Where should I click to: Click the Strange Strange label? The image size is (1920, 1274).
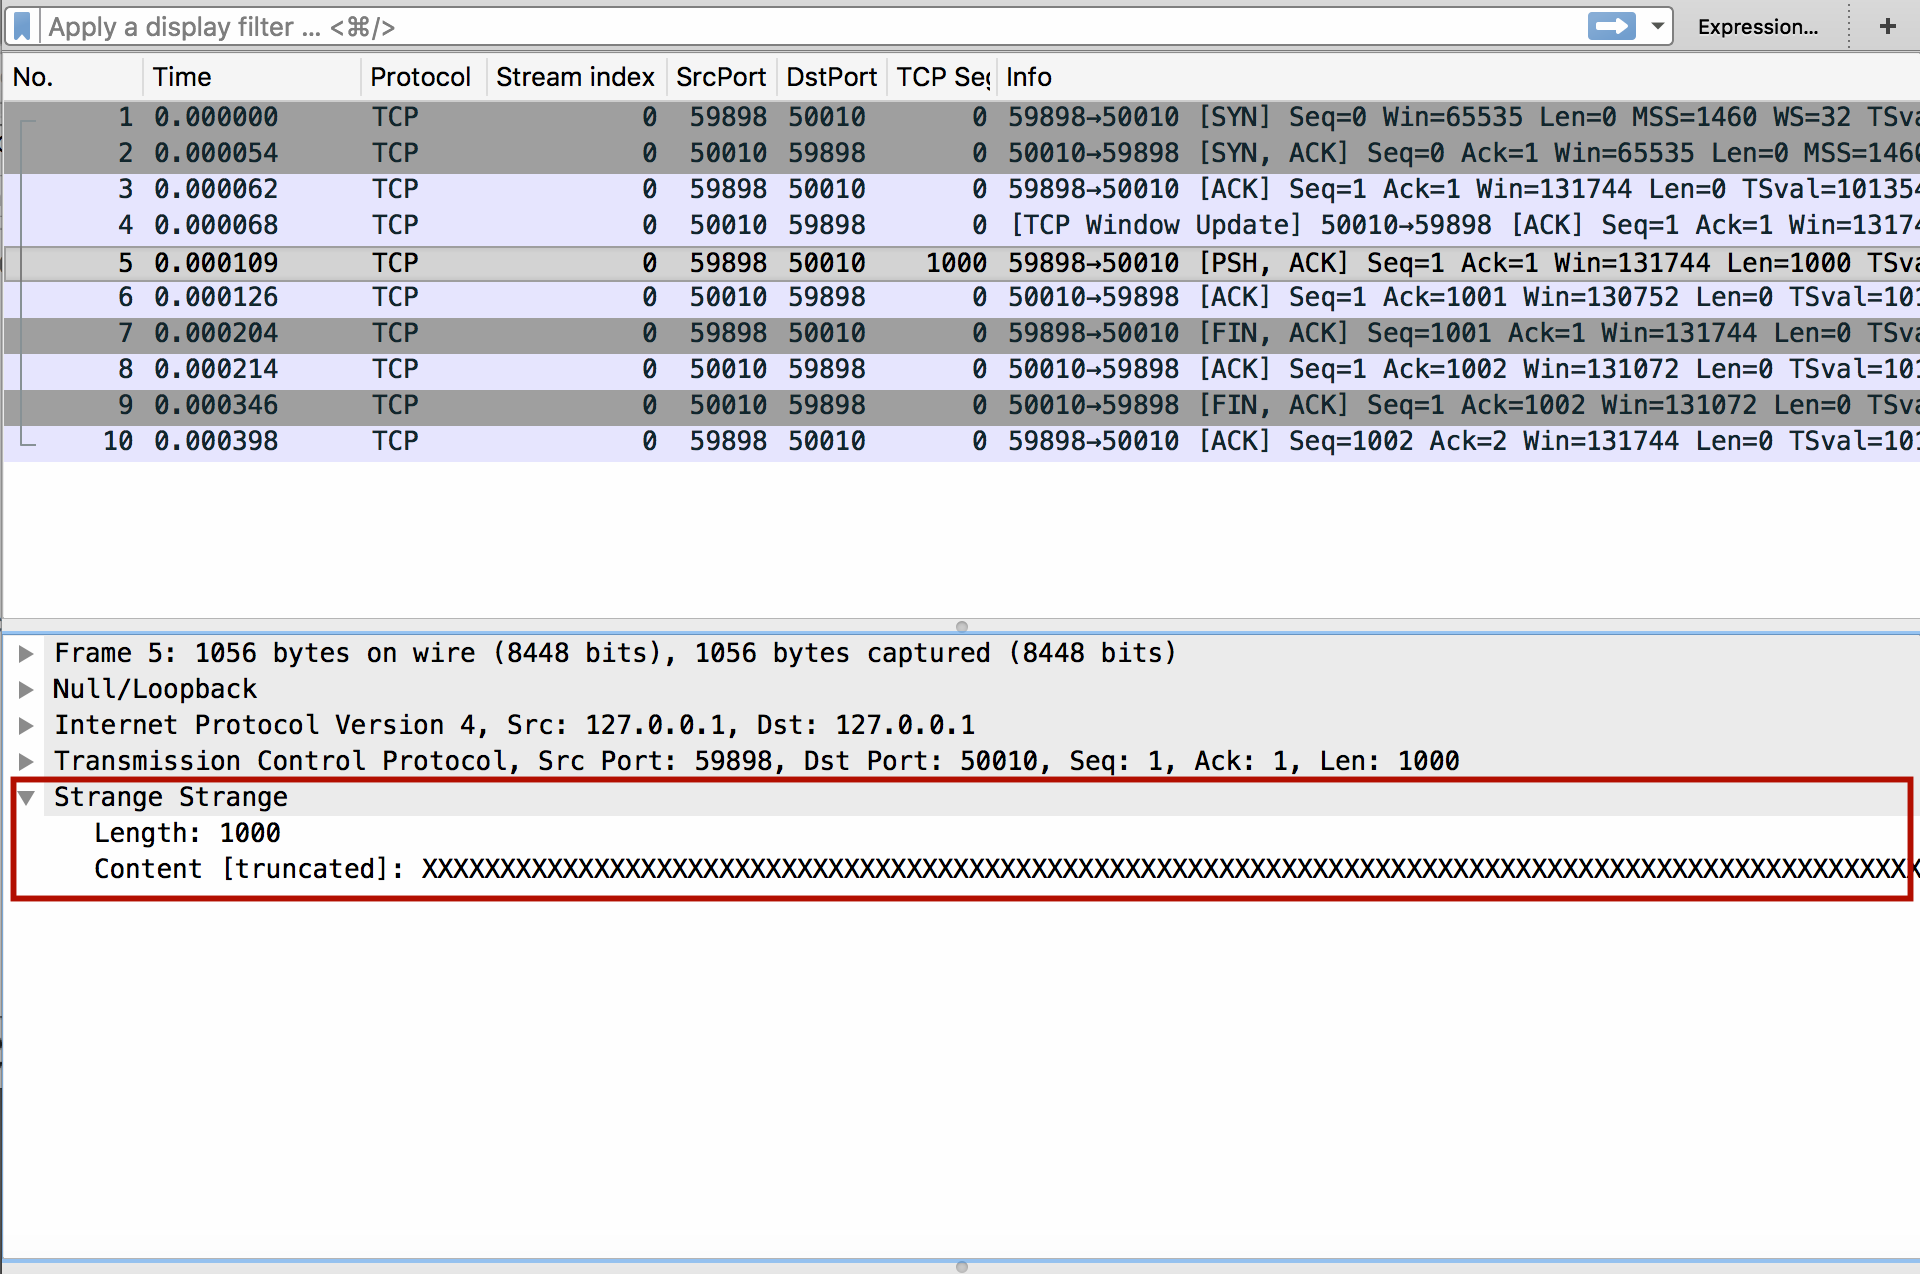[171, 797]
